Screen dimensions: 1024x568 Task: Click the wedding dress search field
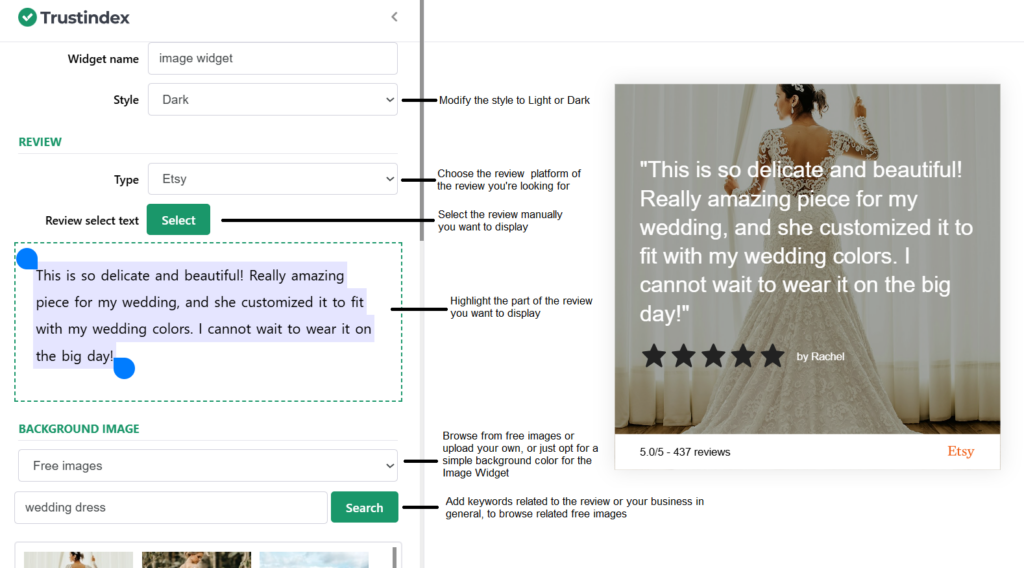170,507
